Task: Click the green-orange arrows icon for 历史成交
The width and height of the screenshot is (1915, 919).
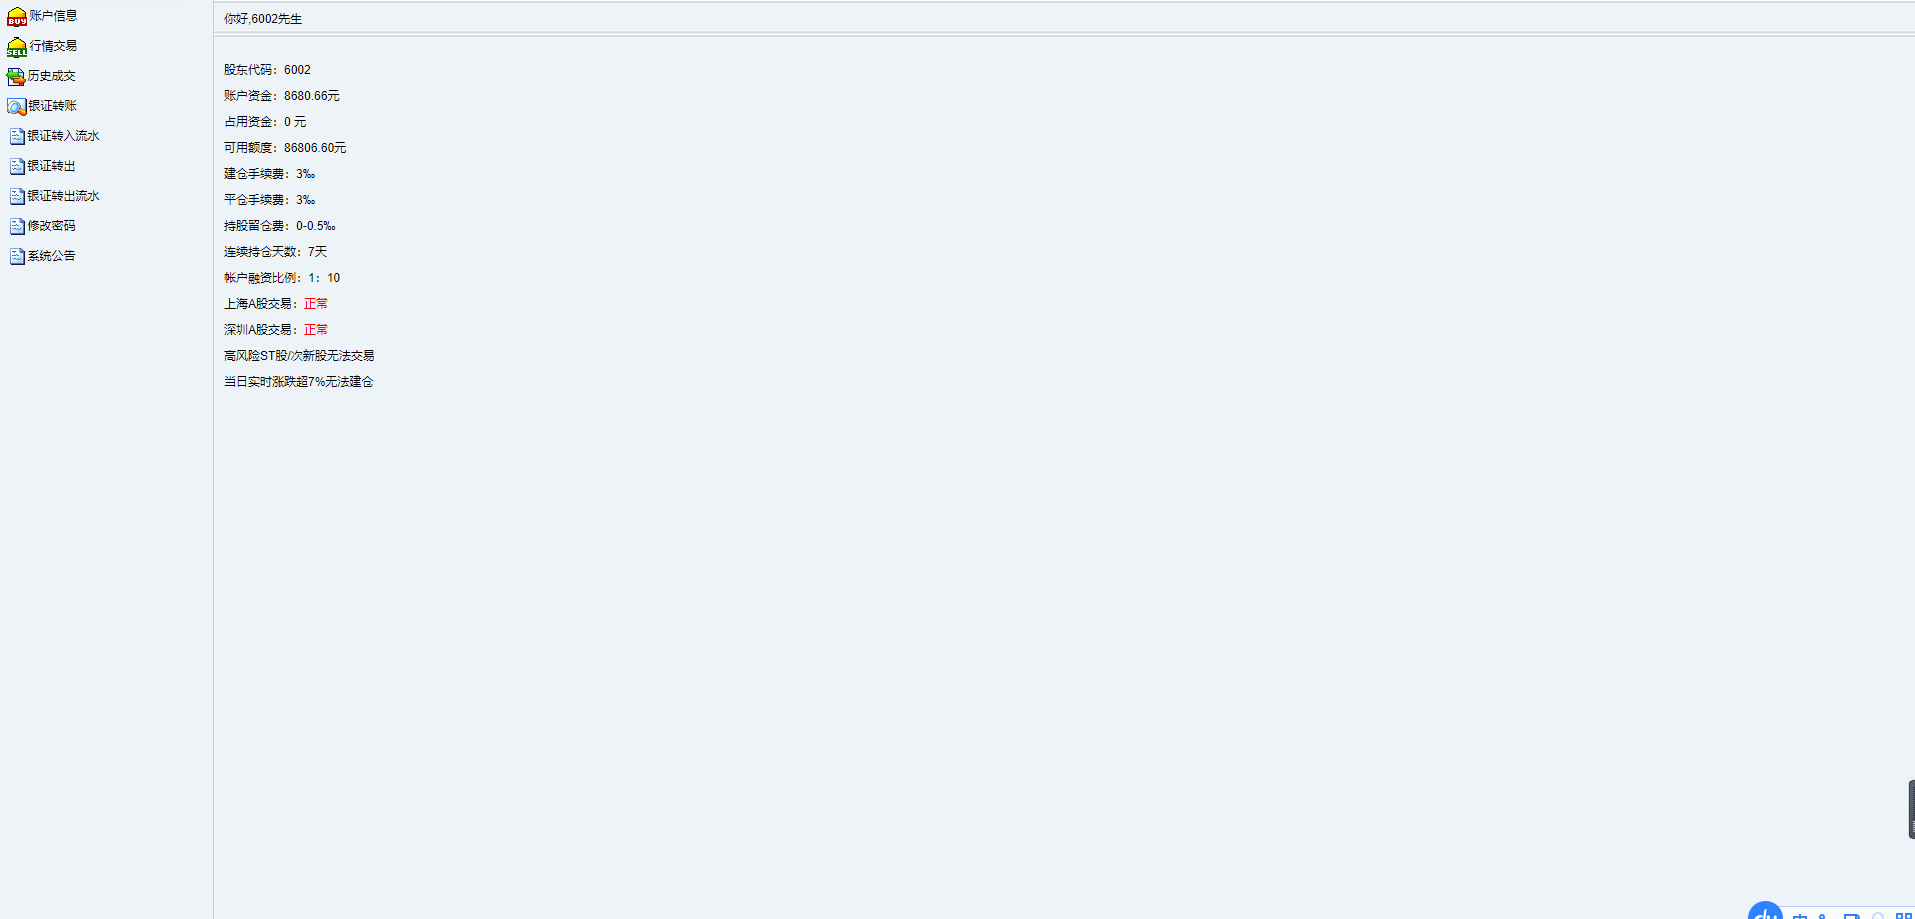Action: click(16, 76)
